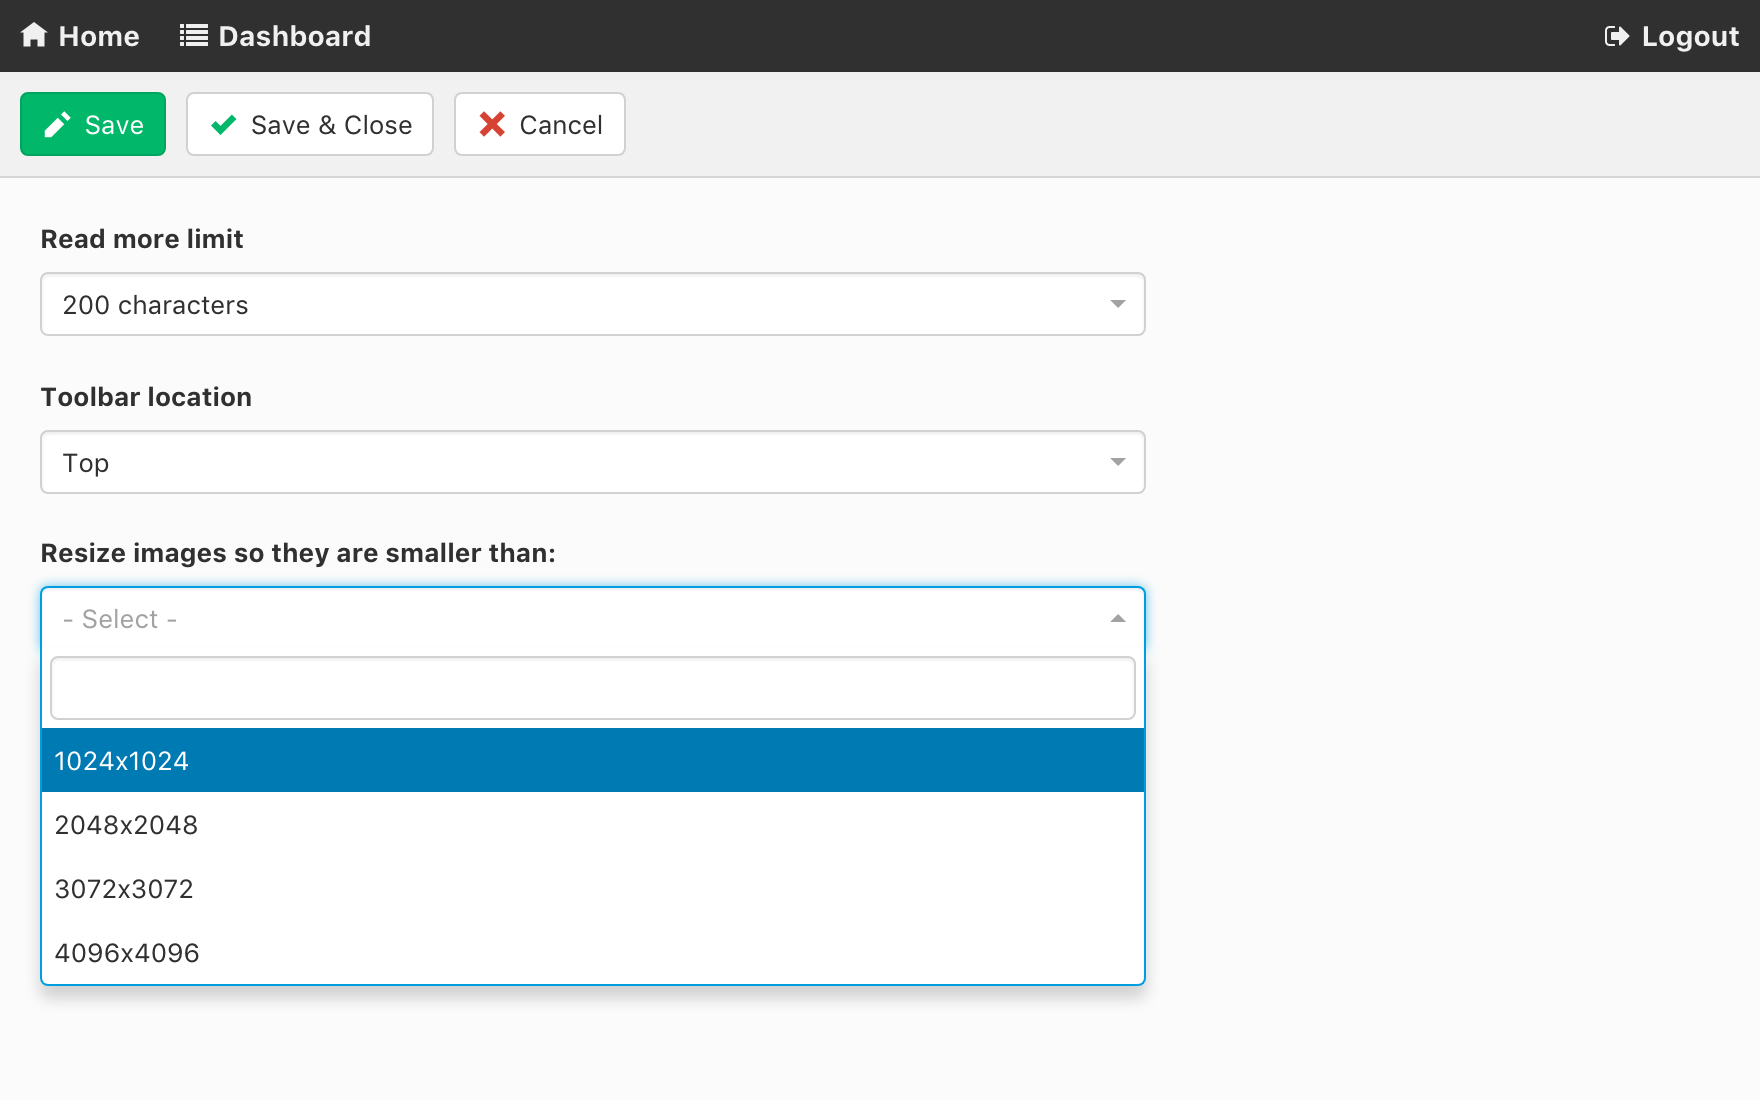The height and width of the screenshot is (1100, 1760).
Task: Expand the Read more limit dropdown arrow
Action: [x=1117, y=304]
